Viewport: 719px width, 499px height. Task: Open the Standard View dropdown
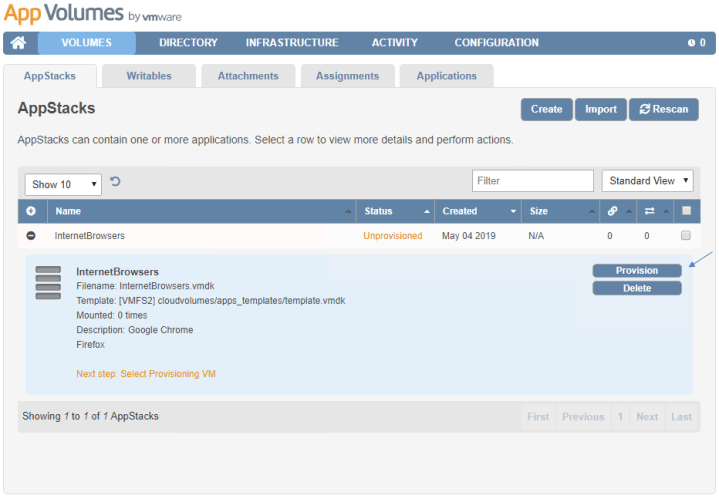647,181
